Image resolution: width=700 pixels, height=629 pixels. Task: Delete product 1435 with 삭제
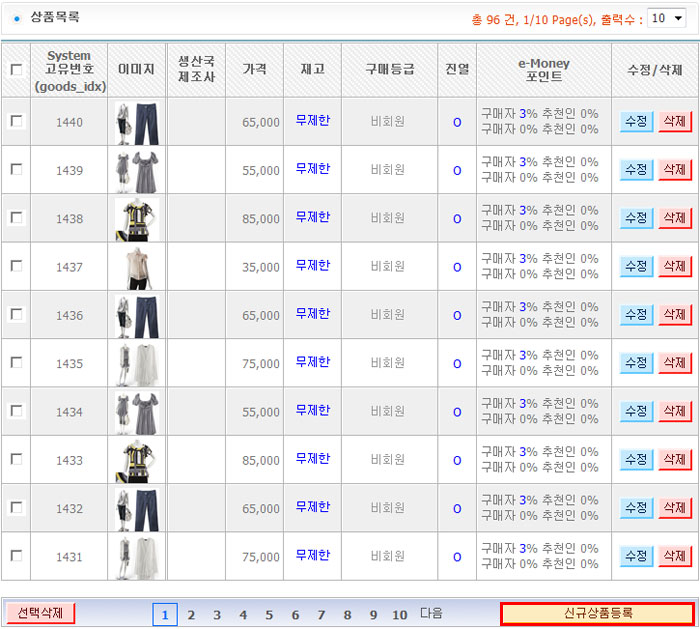pyautogui.click(x=675, y=363)
